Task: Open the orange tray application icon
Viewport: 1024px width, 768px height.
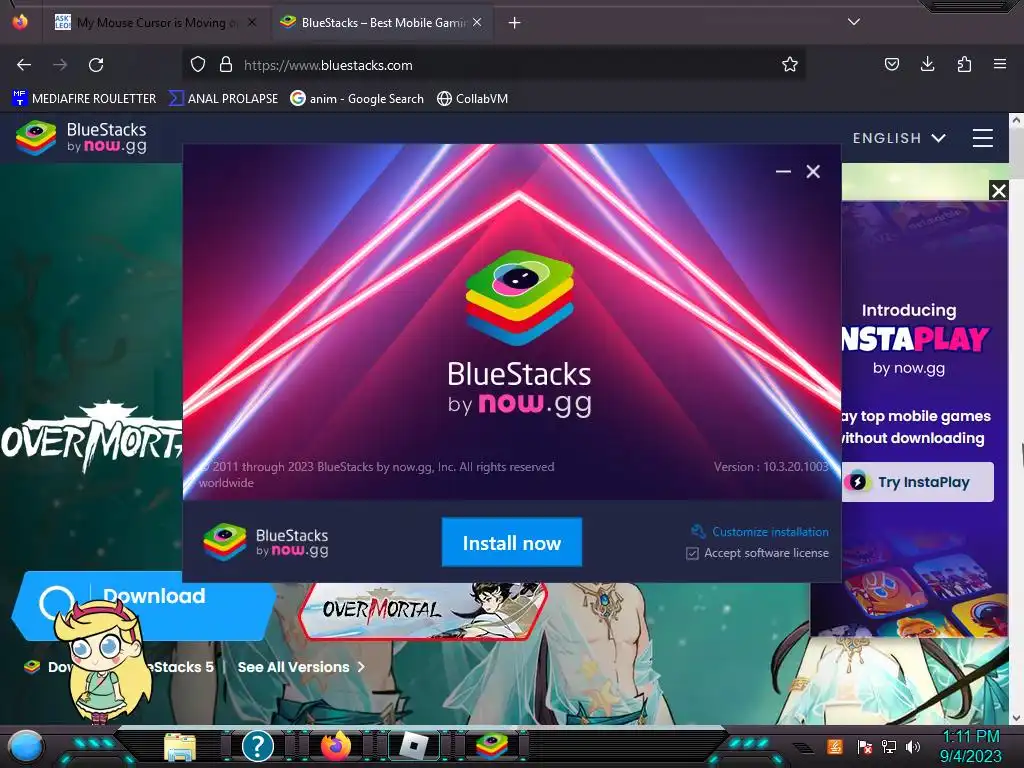Action: tap(835, 746)
